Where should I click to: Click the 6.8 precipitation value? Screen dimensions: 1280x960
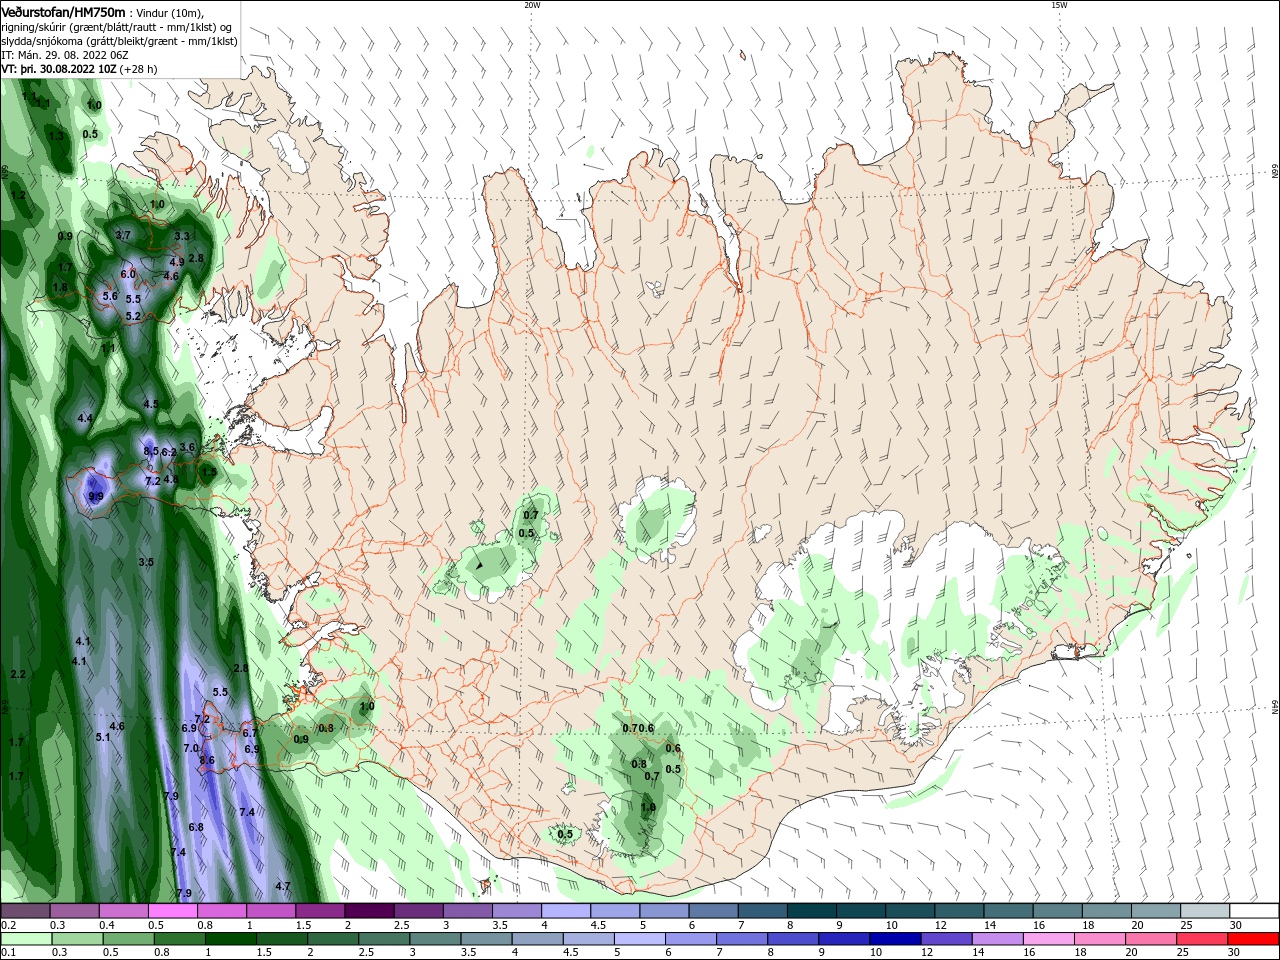pyautogui.click(x=196, y=827)
